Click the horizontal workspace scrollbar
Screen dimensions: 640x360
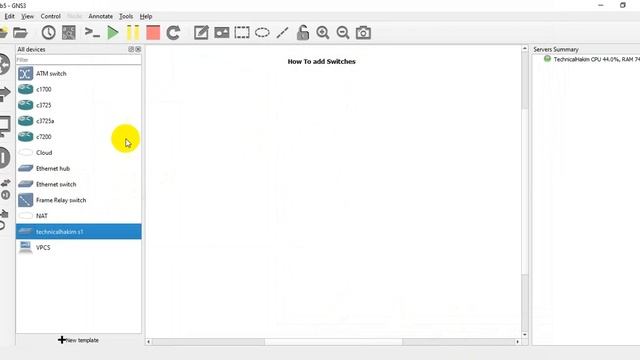pyautogui.click(x=333, y=342)
